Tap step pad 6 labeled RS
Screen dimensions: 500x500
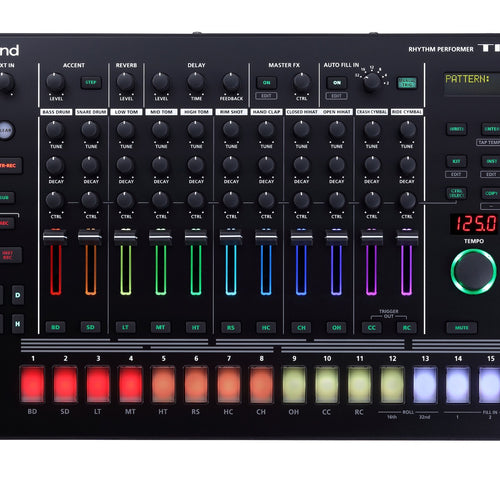click(x=196, y=384)
